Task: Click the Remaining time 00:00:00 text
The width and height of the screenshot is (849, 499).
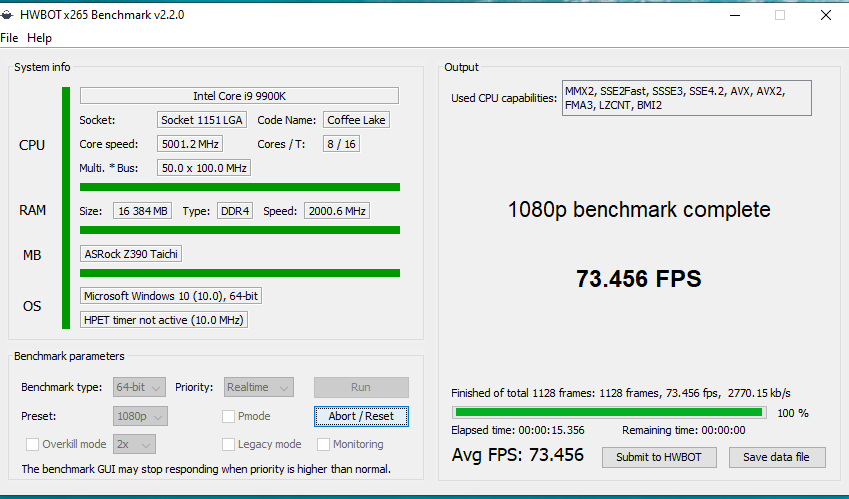Action: click(x=684, y=430)
